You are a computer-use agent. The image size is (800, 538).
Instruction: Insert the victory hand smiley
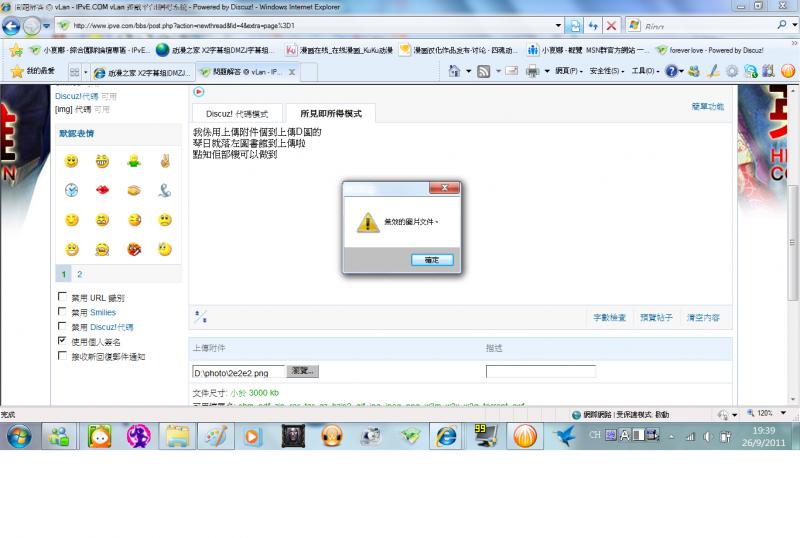click(165, 161)
